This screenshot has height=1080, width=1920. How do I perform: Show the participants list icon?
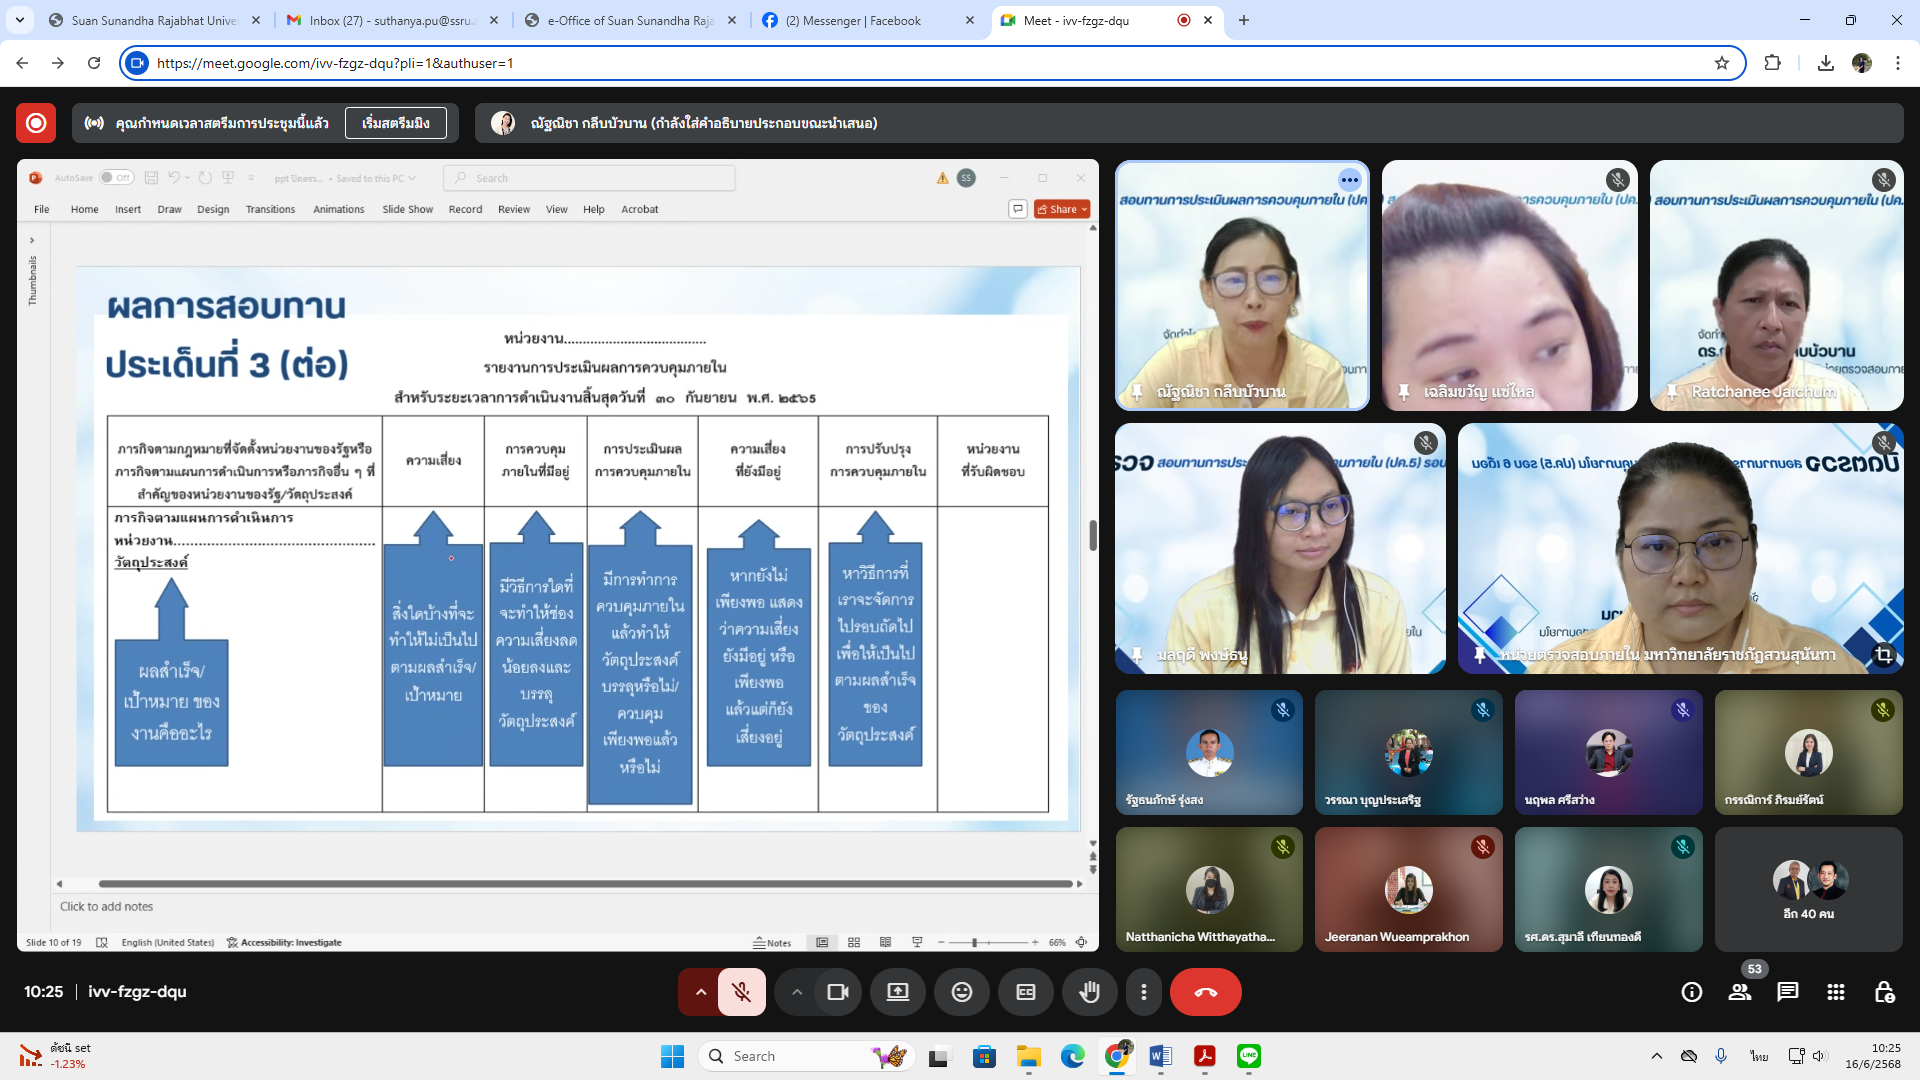point(1740,992)
